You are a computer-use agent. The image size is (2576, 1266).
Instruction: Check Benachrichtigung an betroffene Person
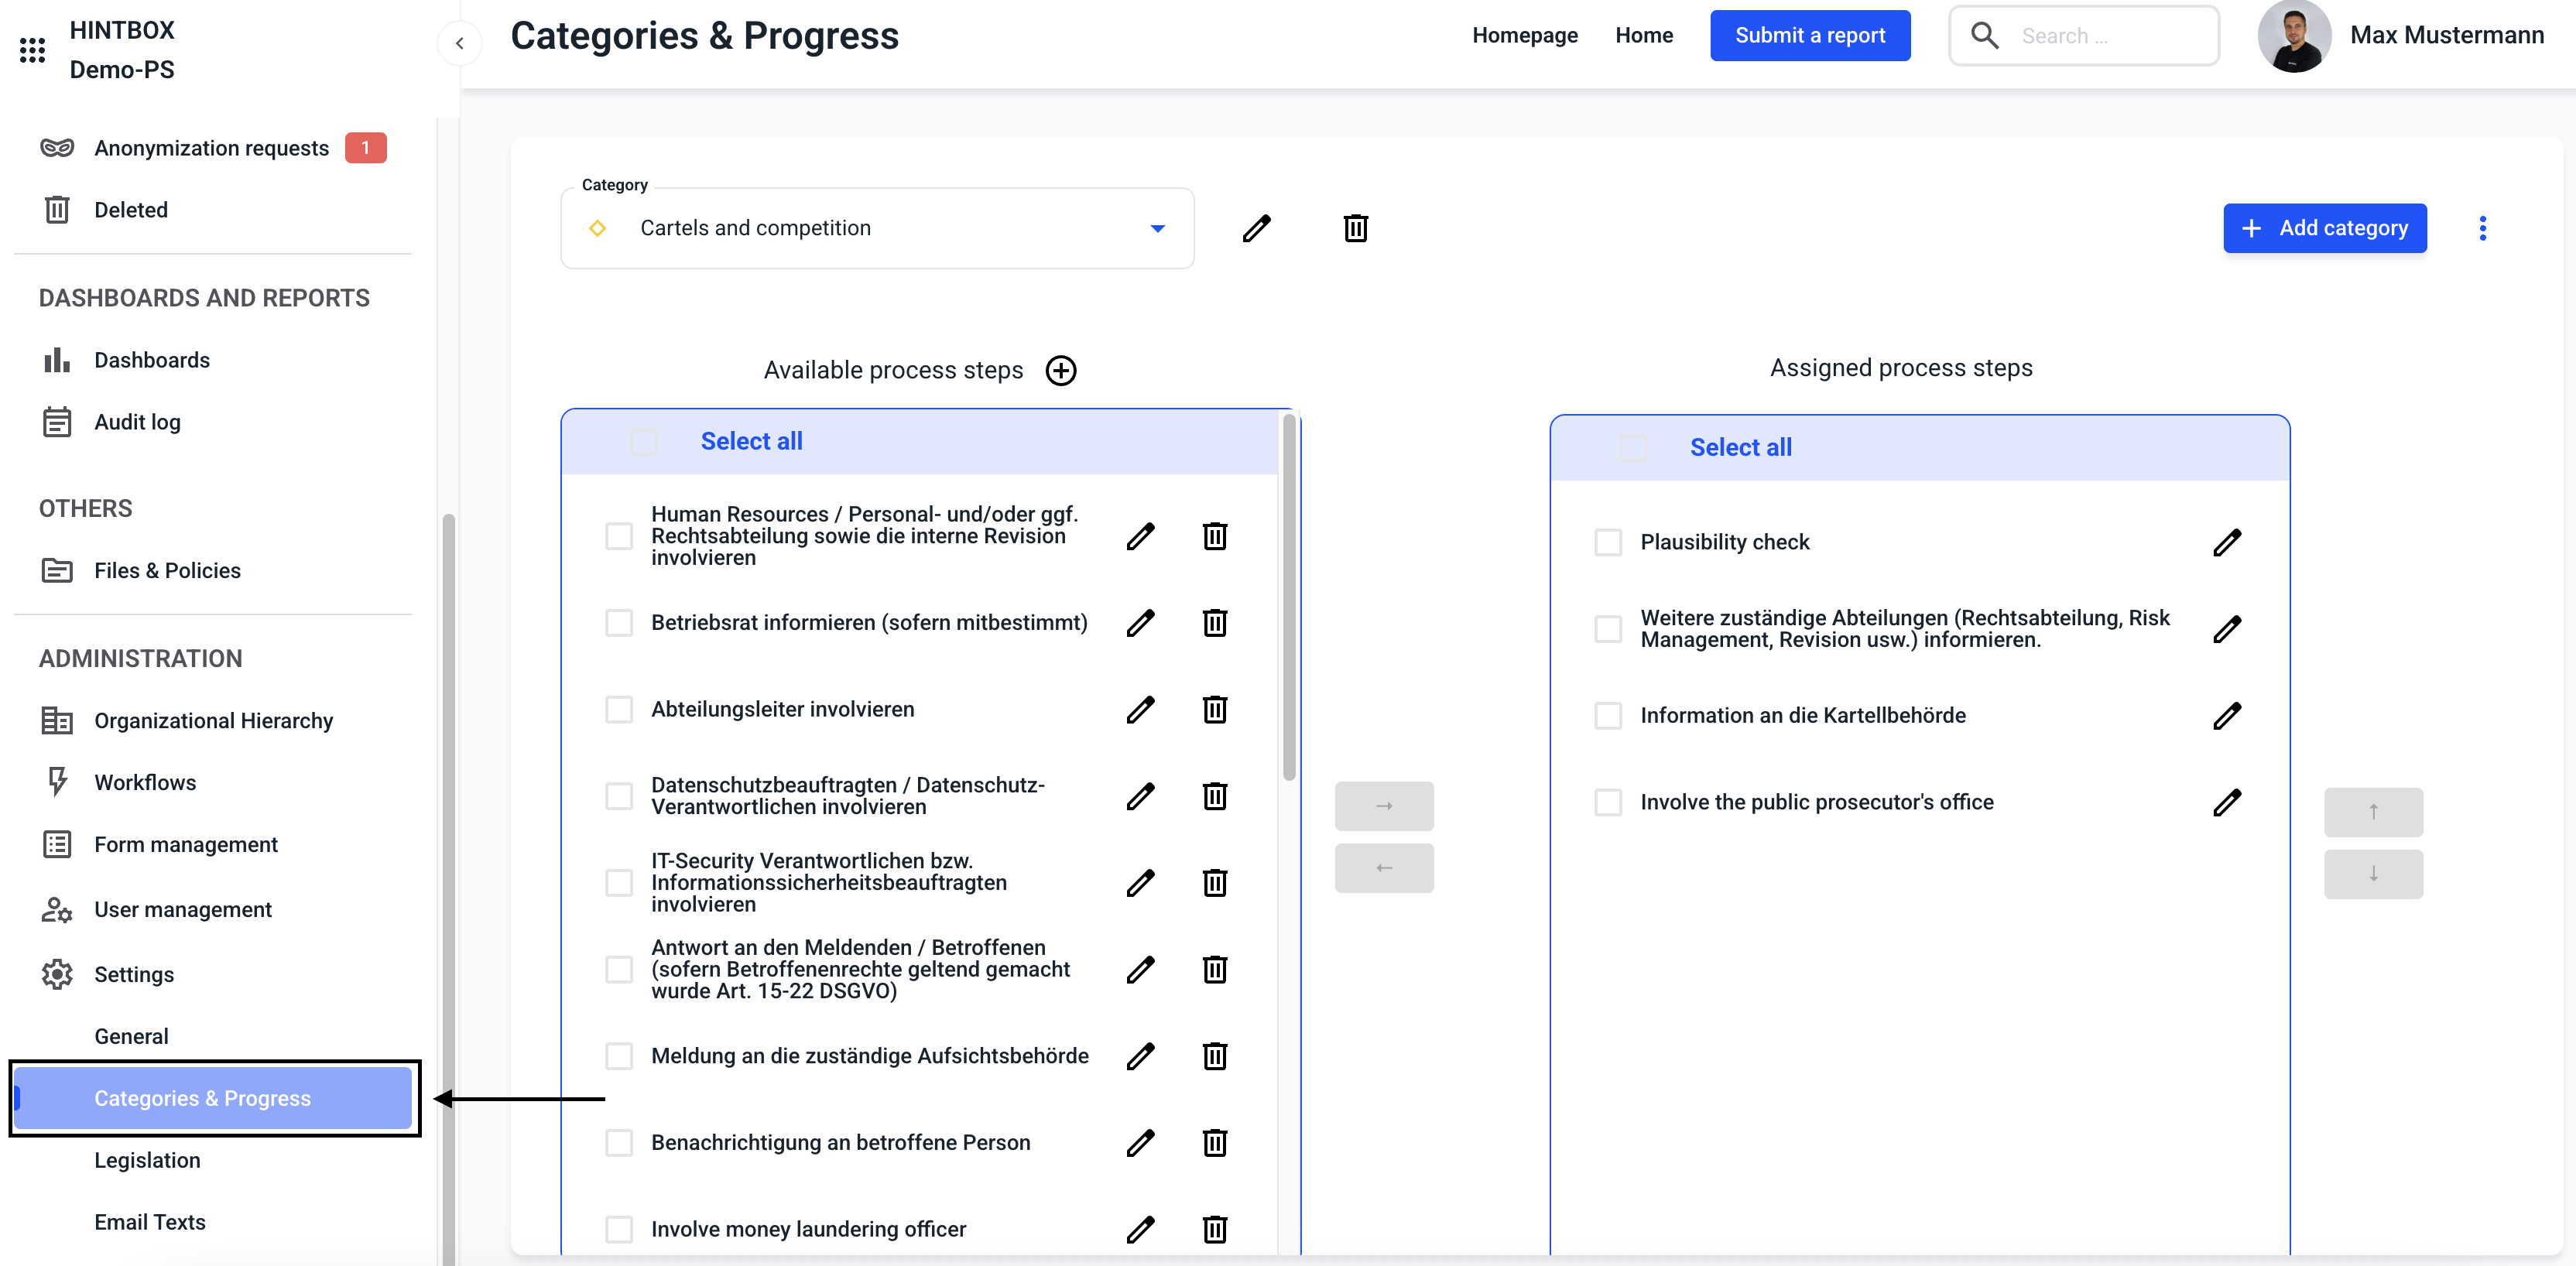(619, 1142)
